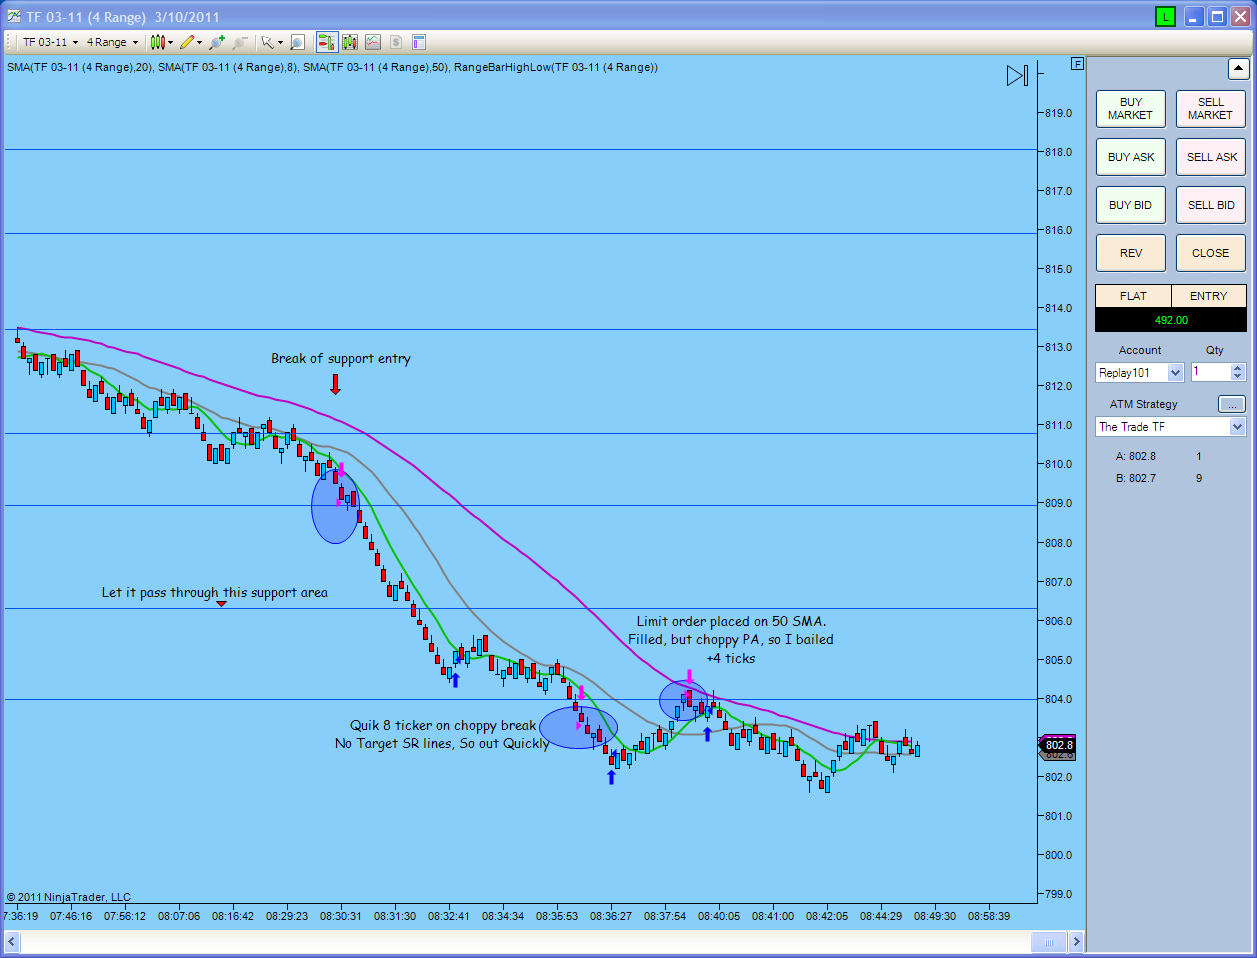Open the indicators line chart icon
1257x958 pixels.
pyautogui.click(x=373, y=42)
